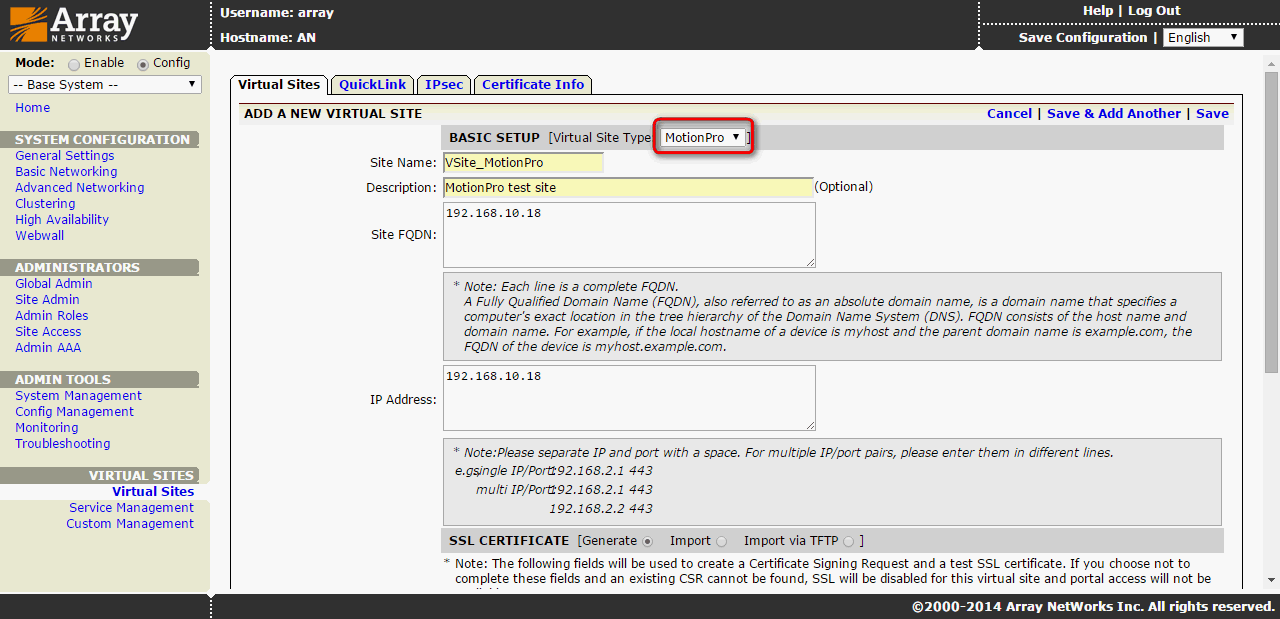The width and height of the screenshot is (1280, 619).
Task: Click the Cancel link
Action: pyautogui.click(x=1009, y=114)
